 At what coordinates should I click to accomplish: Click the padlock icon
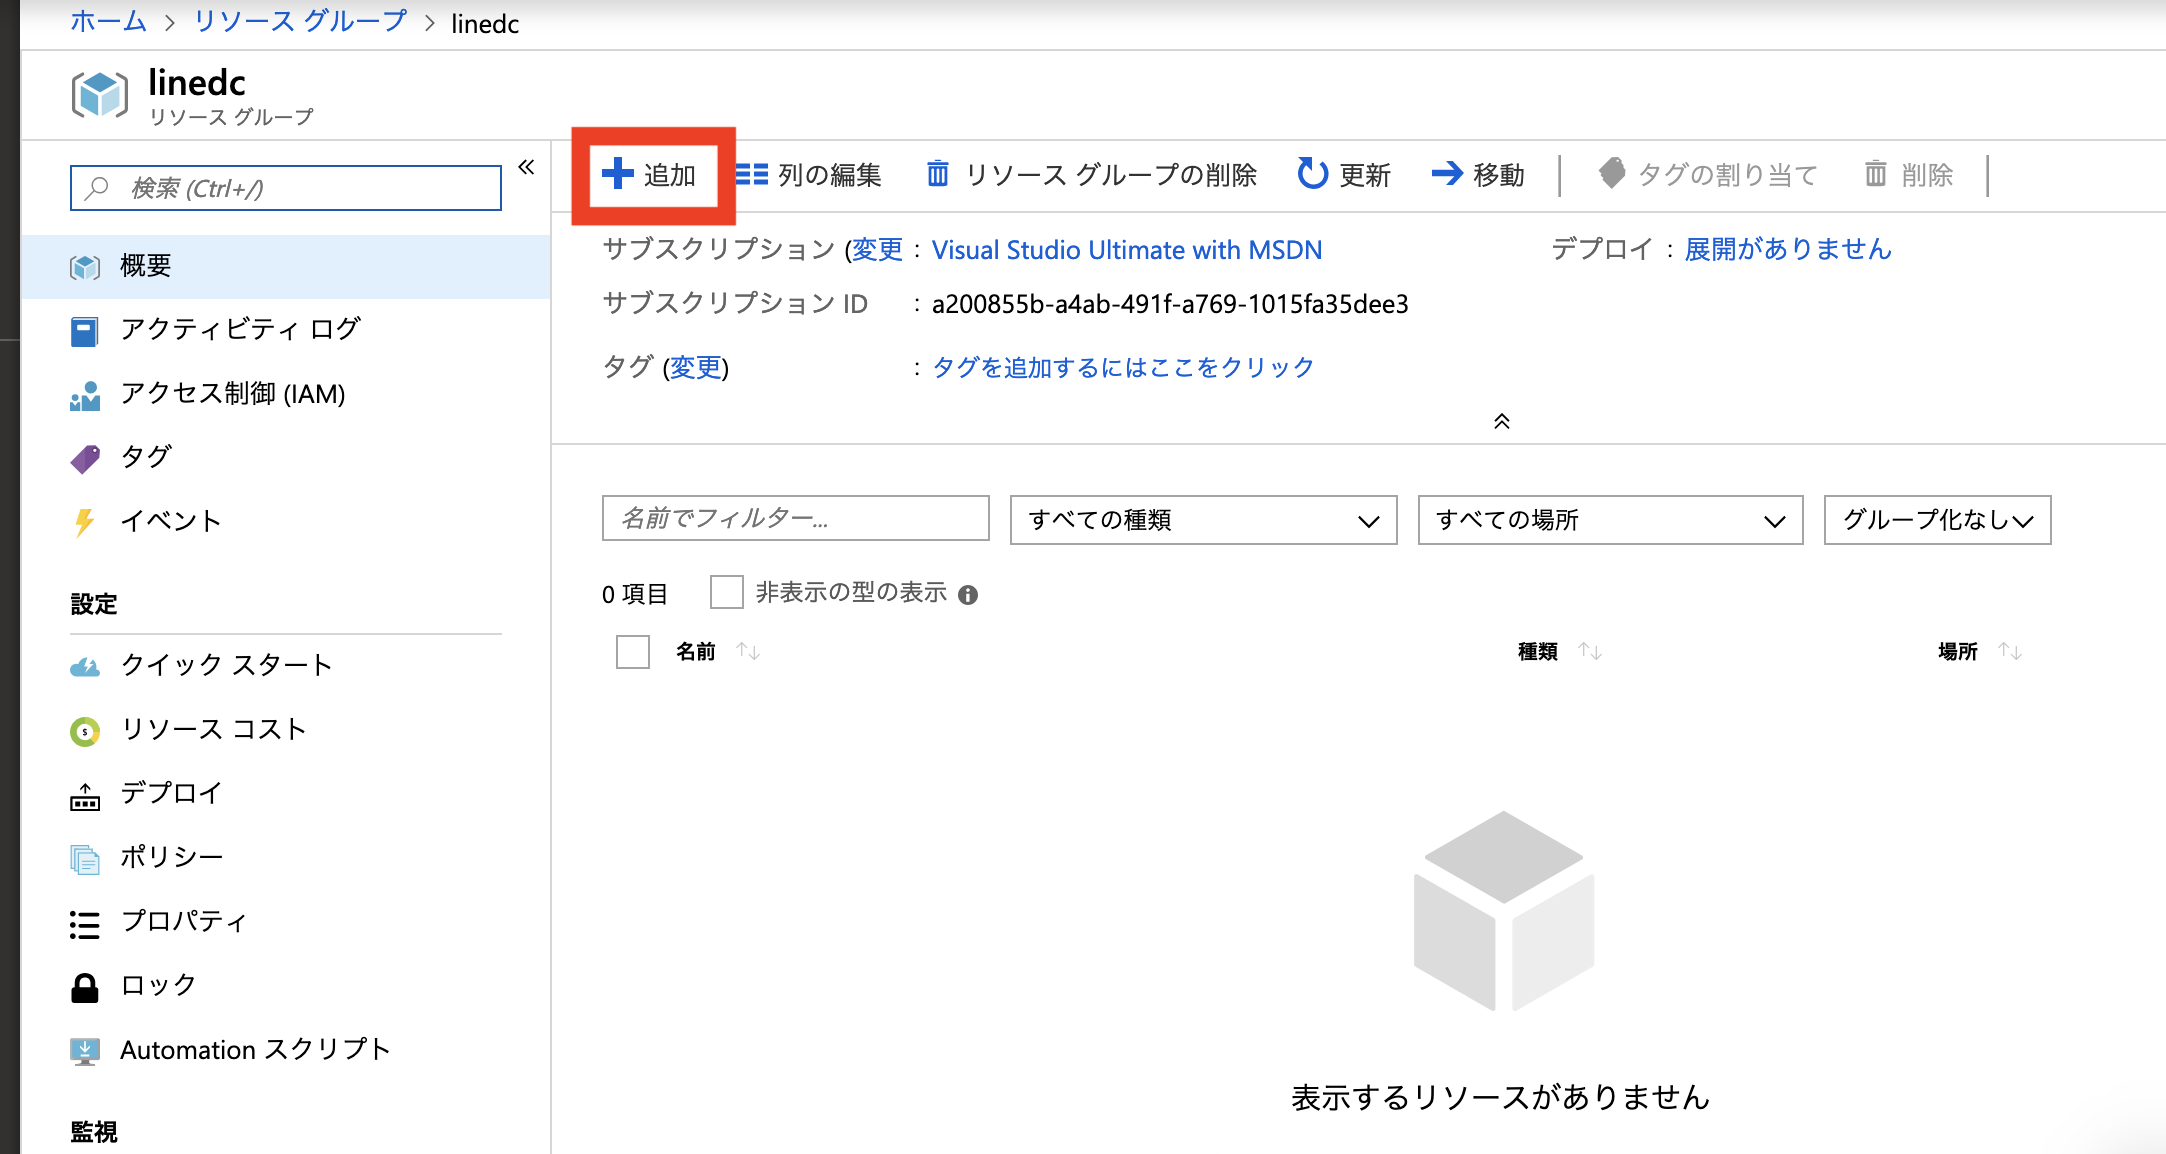pos(85,988)
